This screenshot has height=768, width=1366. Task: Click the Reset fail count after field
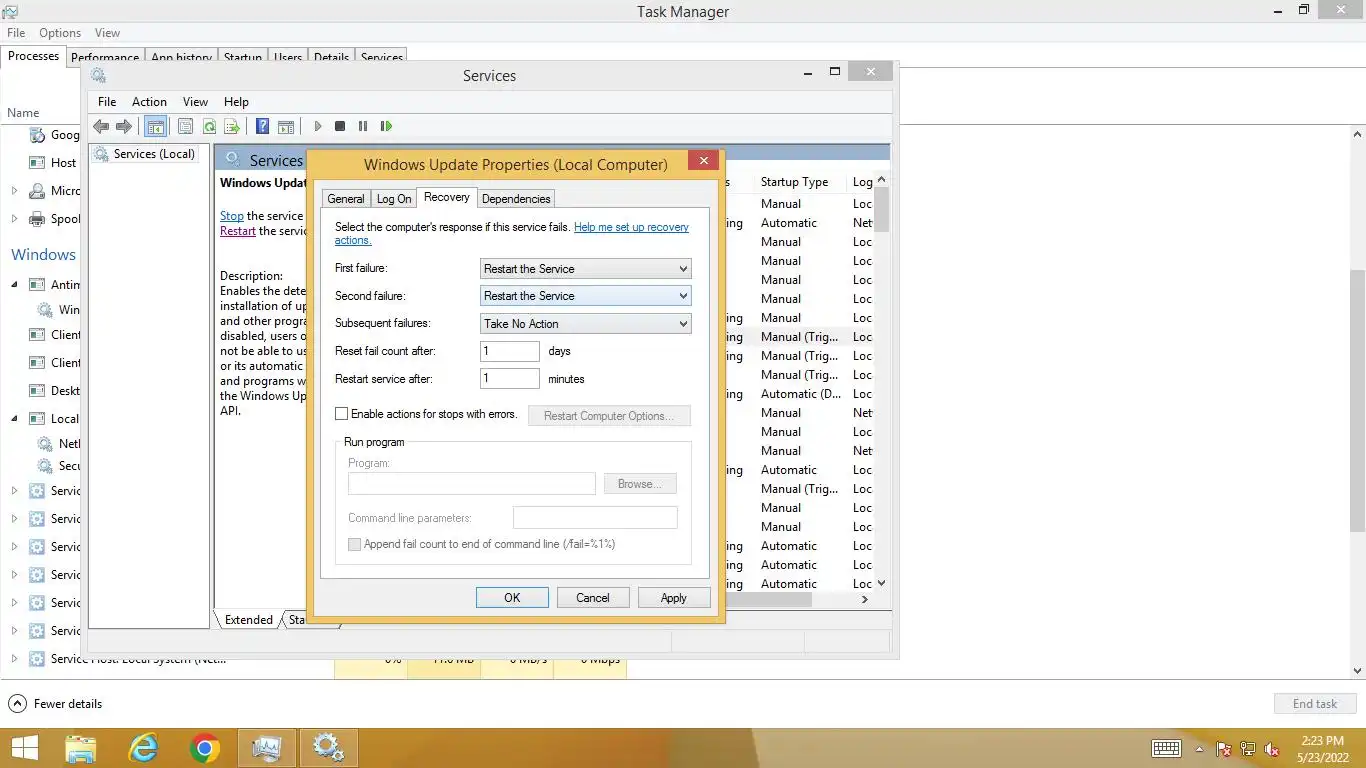click(510, 351)
